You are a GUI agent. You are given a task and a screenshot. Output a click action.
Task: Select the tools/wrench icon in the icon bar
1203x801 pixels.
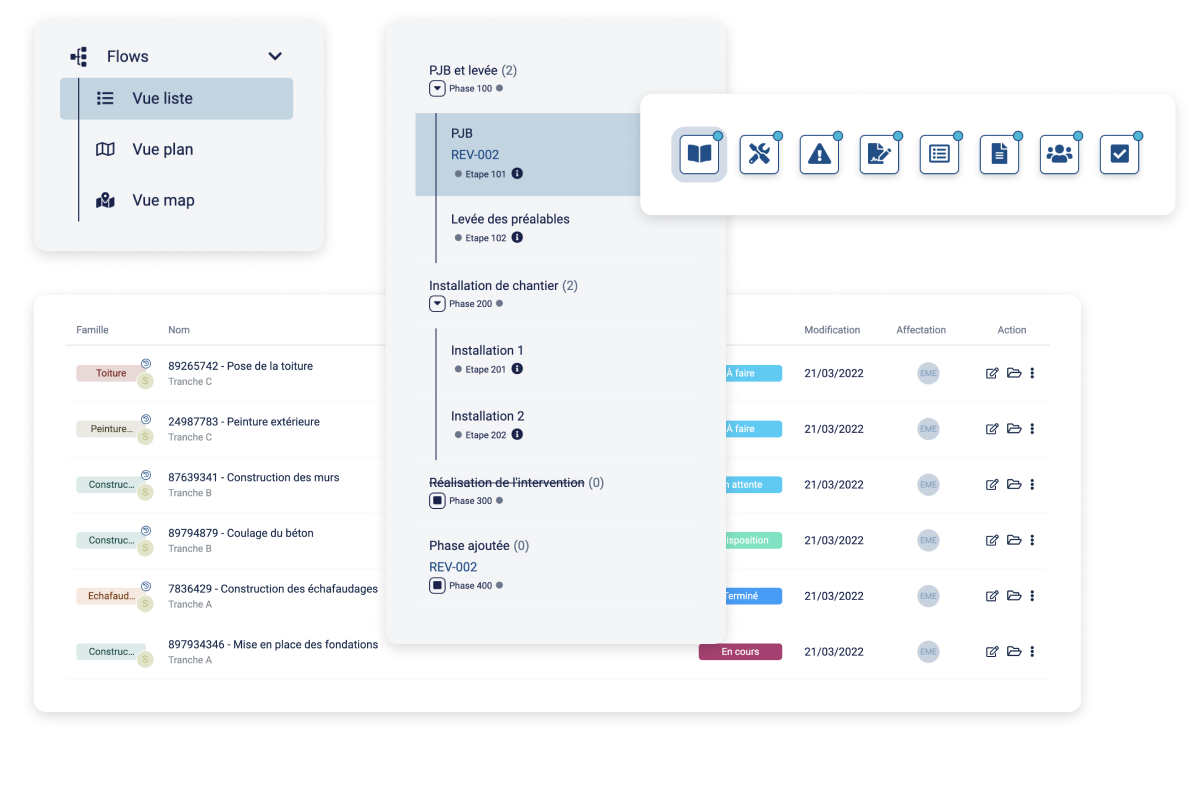[759, 153]
